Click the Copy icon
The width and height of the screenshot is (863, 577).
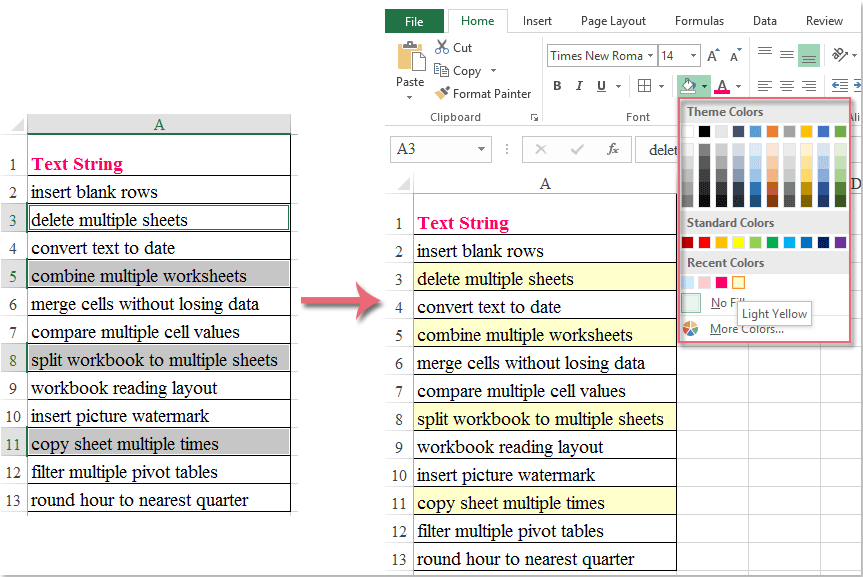tap(443, 70)
